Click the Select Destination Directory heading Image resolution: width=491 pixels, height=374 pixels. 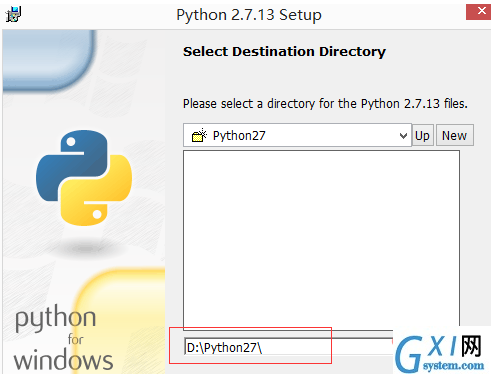pyautogui.click(x=284, y=52)
